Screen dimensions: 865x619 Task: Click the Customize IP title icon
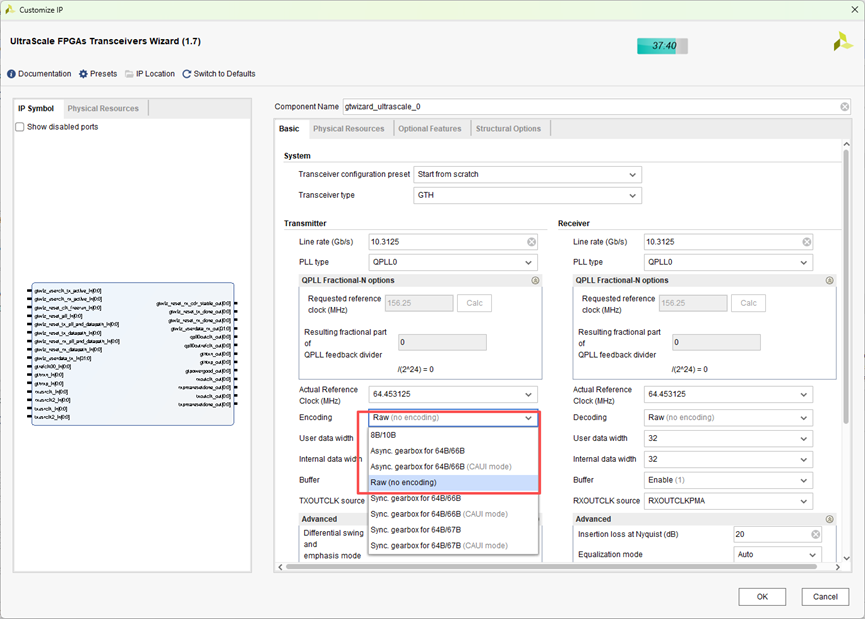click(9, 9)
